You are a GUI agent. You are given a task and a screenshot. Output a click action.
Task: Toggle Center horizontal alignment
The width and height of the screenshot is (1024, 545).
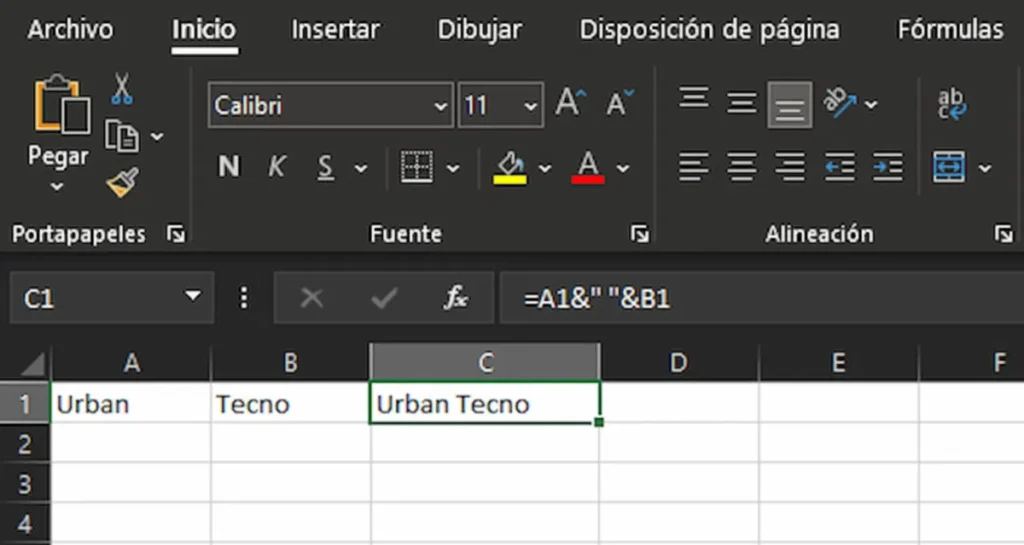point(742,167)
